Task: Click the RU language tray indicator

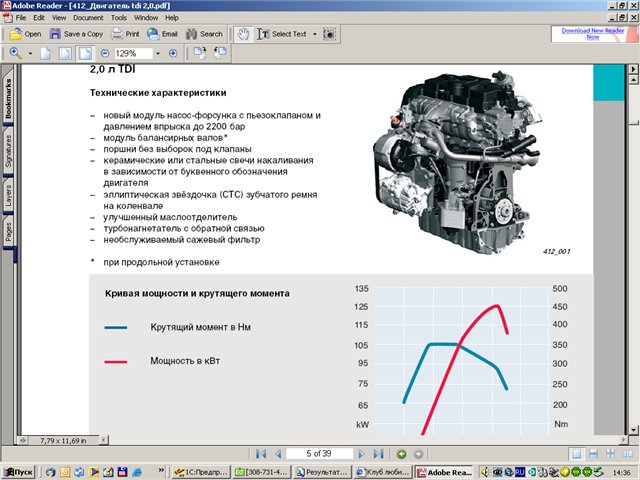Action: coord(520,472)
